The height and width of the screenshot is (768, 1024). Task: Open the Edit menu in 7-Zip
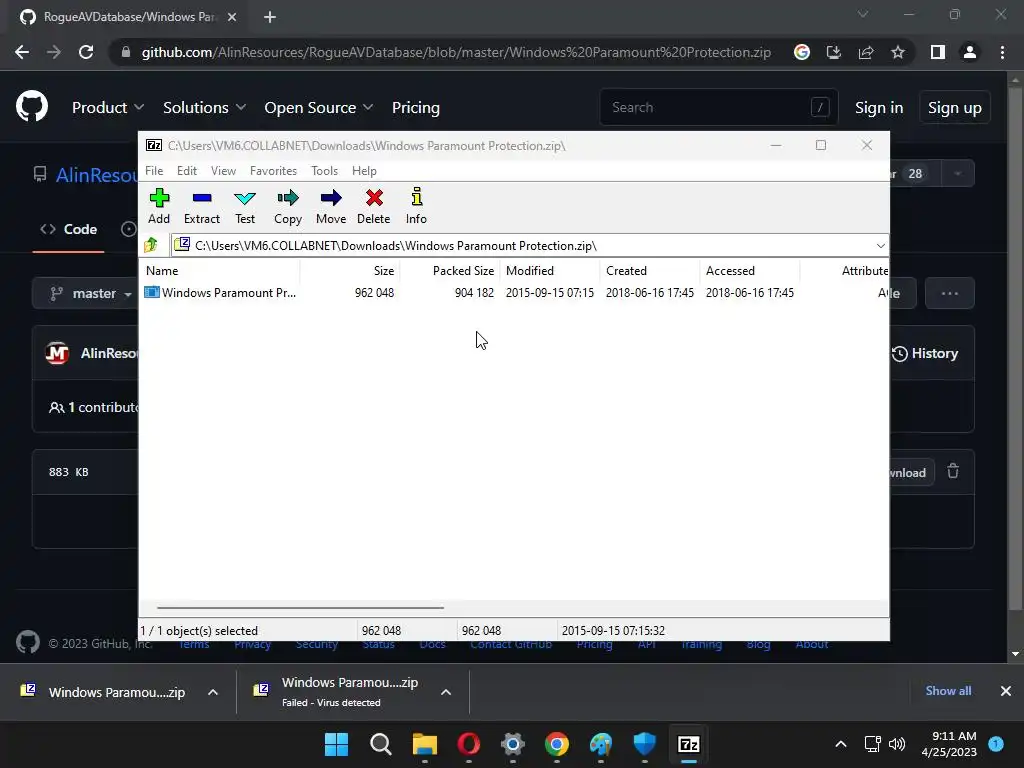point(187,170)
